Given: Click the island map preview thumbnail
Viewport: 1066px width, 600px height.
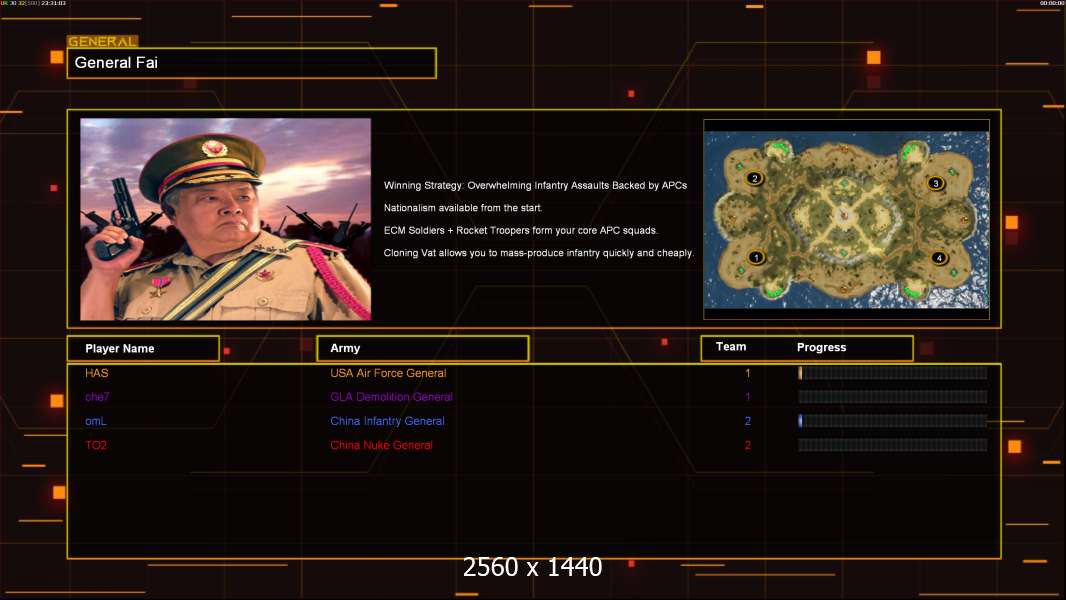Looking at the screenshot, I should click(x=846, y=219).
